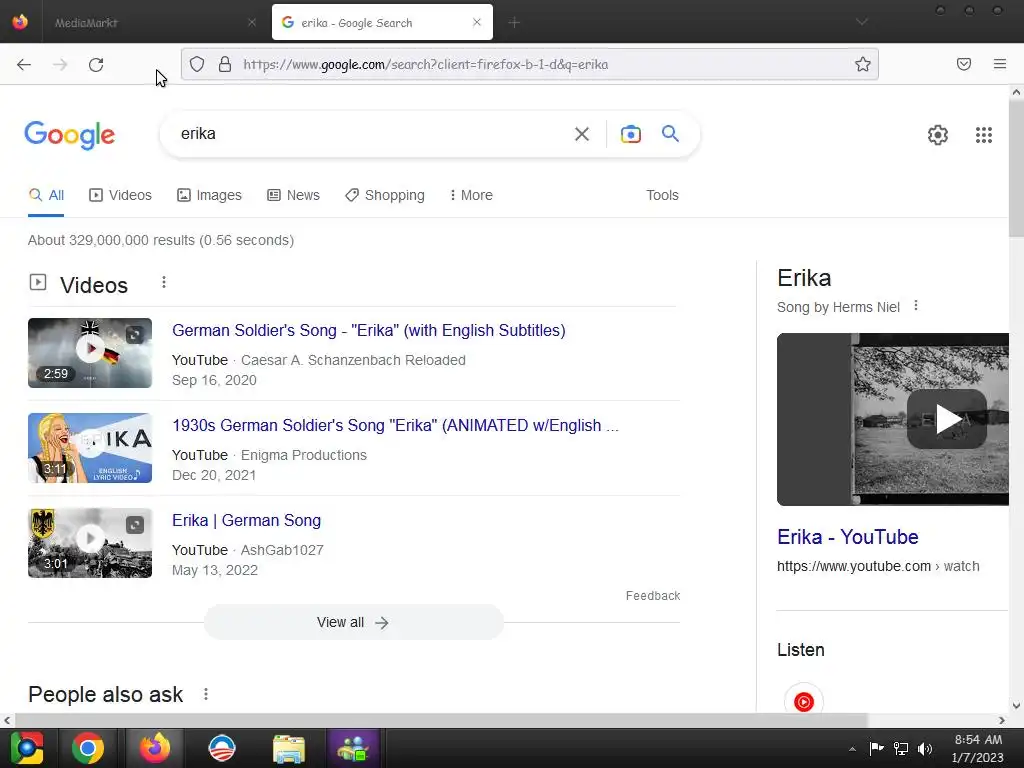
Task: Click scrollbar down arrow
Action: (x=1016, y=705)
